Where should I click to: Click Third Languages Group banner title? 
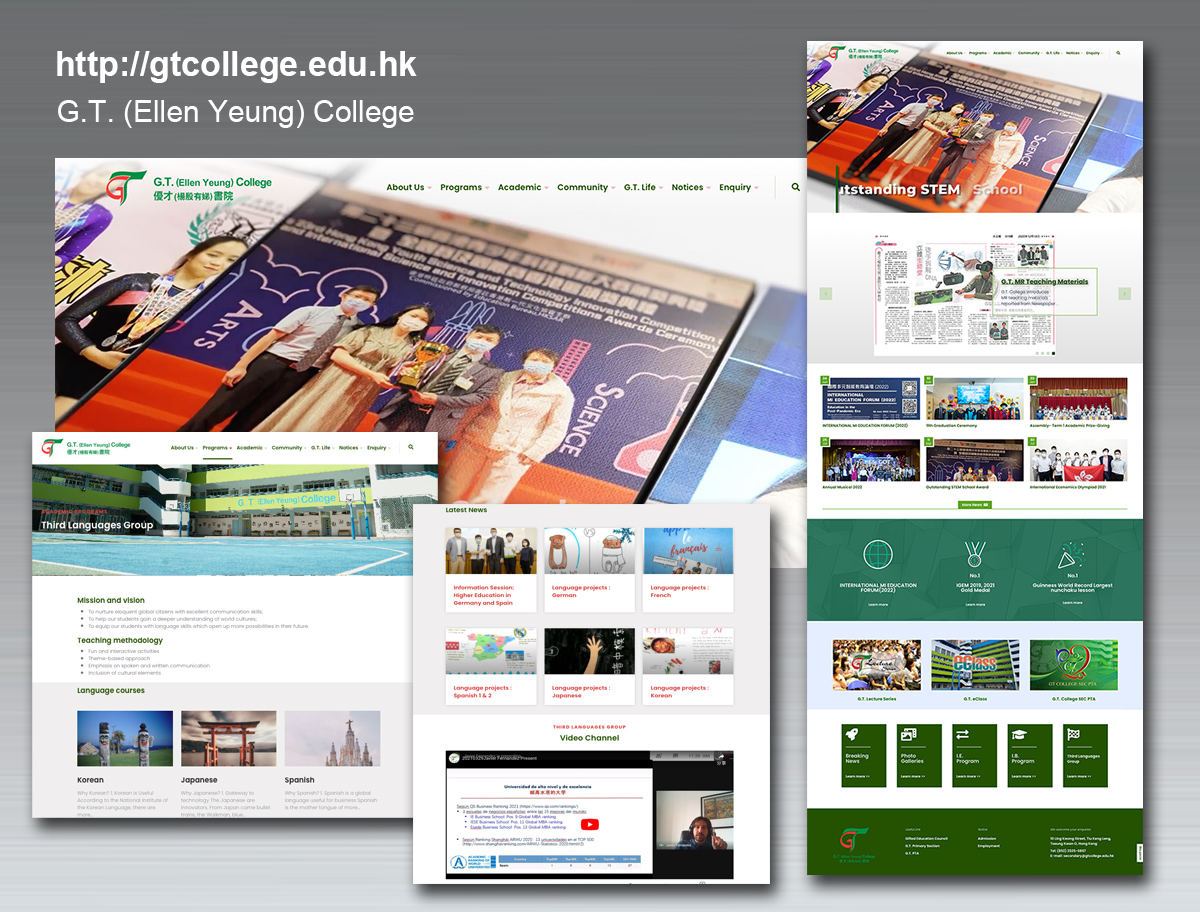click(x=97, y=525)
